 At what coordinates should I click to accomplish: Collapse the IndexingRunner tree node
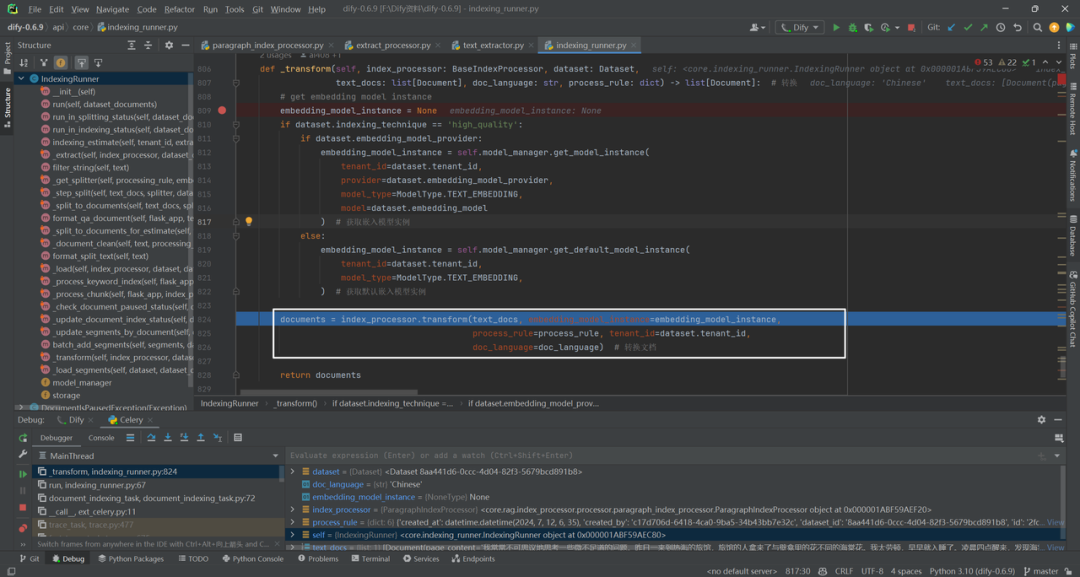21,79
